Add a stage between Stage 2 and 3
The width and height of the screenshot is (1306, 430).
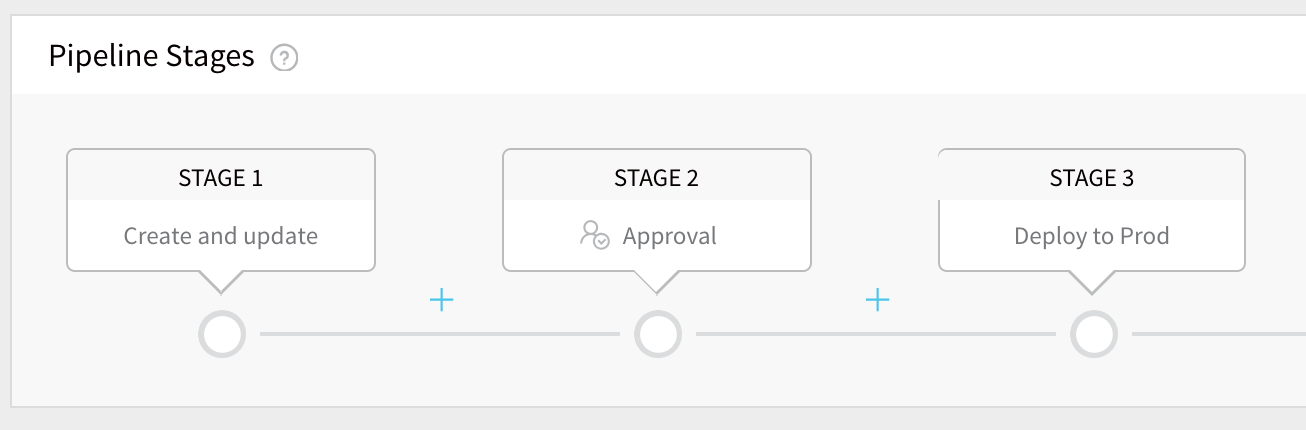(x=877, y=299)
